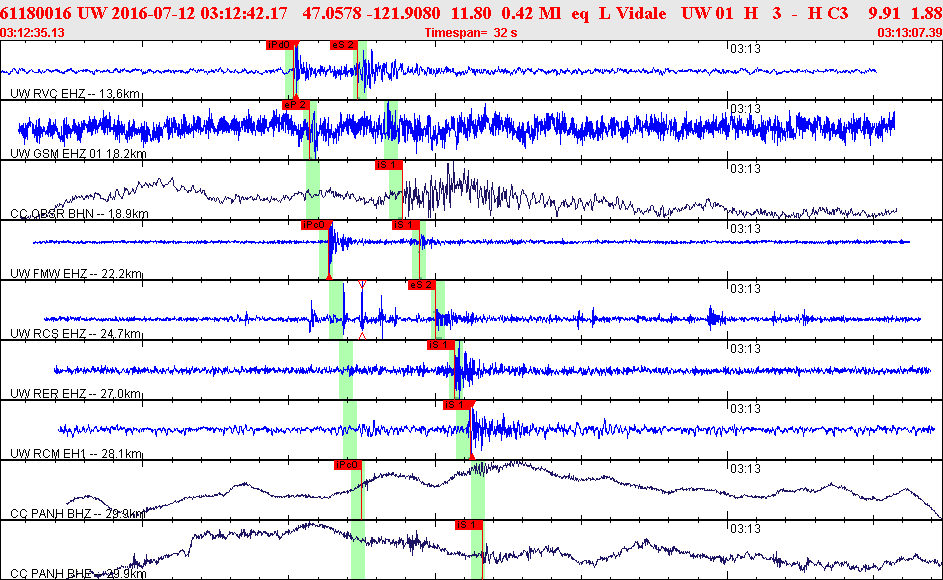Click the event ID 61180016 in the header

point(36,13)
